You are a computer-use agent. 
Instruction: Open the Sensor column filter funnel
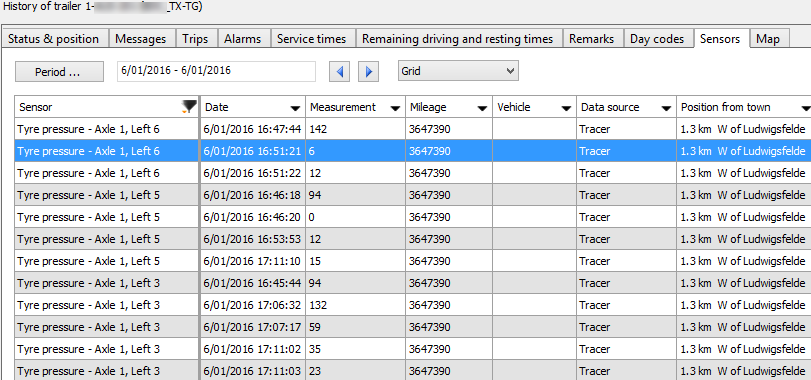click(189, 107)
